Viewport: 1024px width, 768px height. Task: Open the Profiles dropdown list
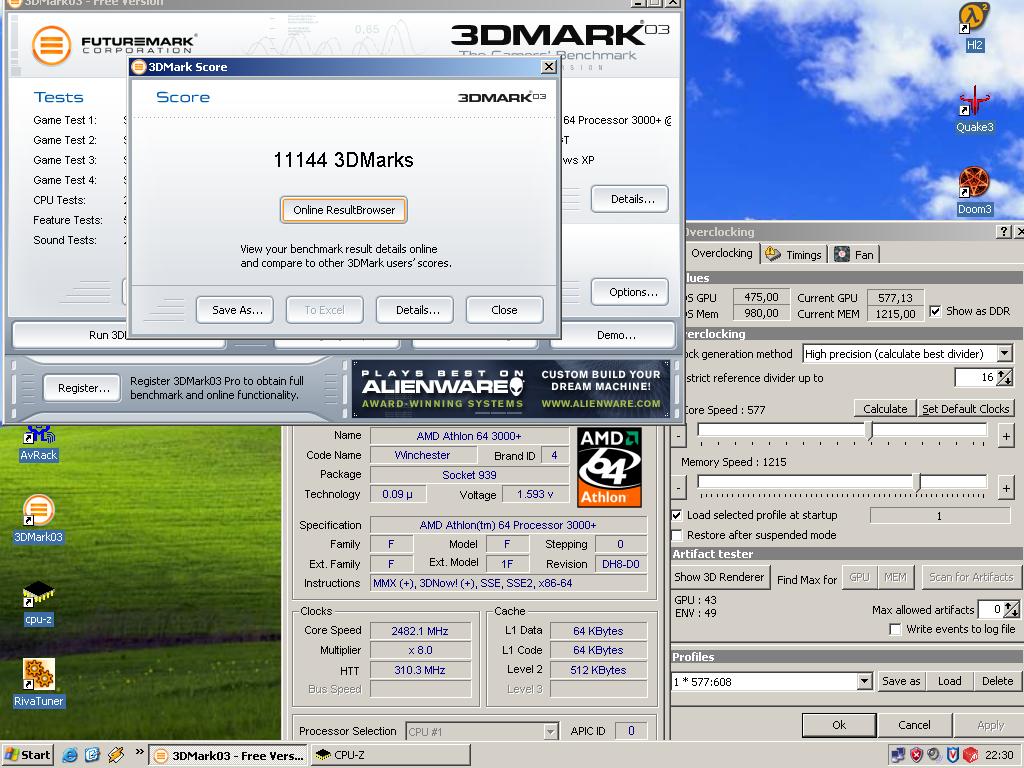tap(864, 681)
